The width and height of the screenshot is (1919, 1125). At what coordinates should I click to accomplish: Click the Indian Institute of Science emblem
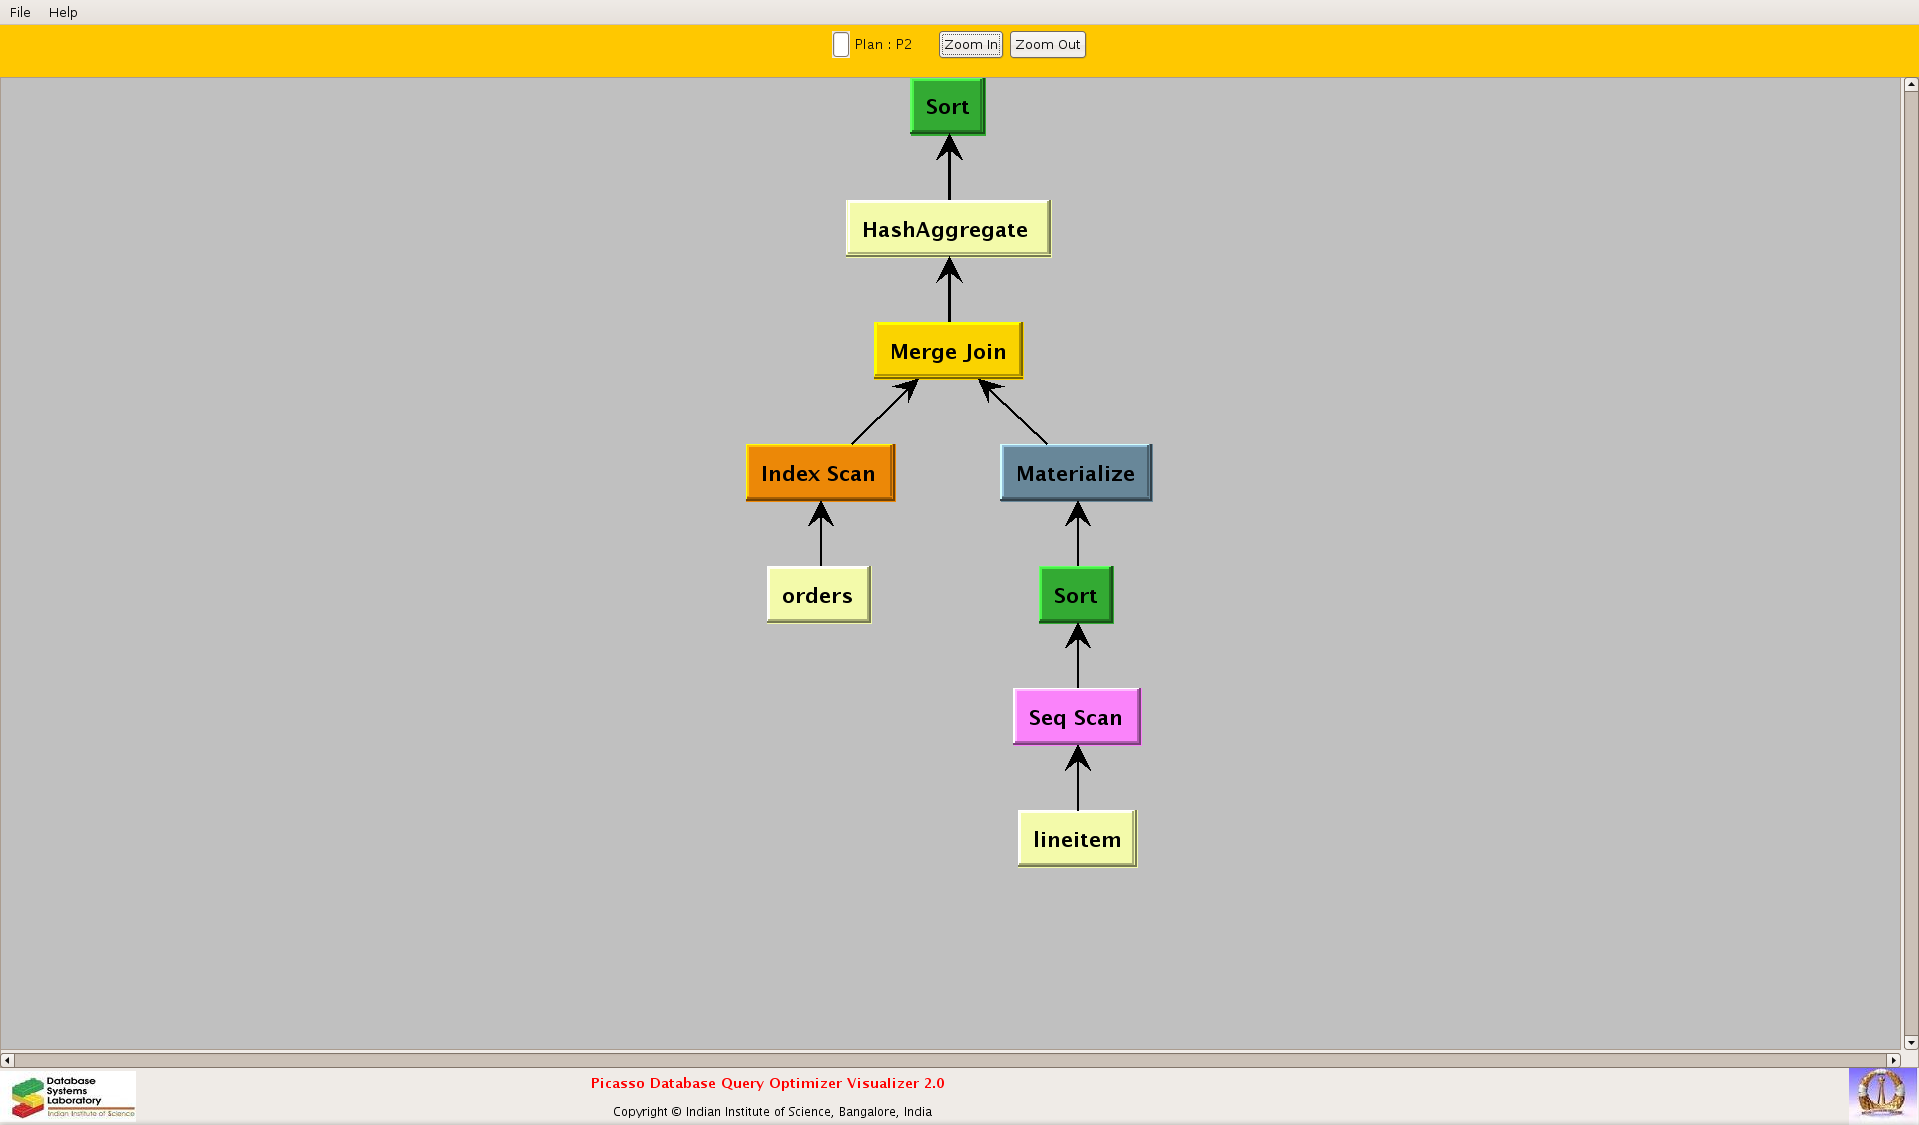tap(1881, 1093)
